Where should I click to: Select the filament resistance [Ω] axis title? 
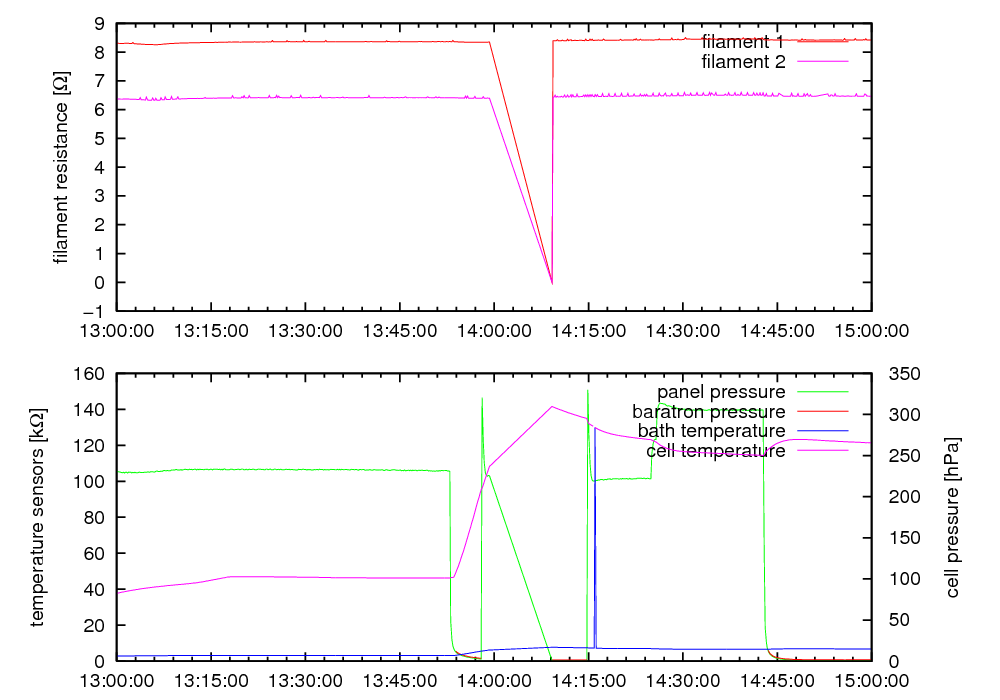tap(62, 167)
